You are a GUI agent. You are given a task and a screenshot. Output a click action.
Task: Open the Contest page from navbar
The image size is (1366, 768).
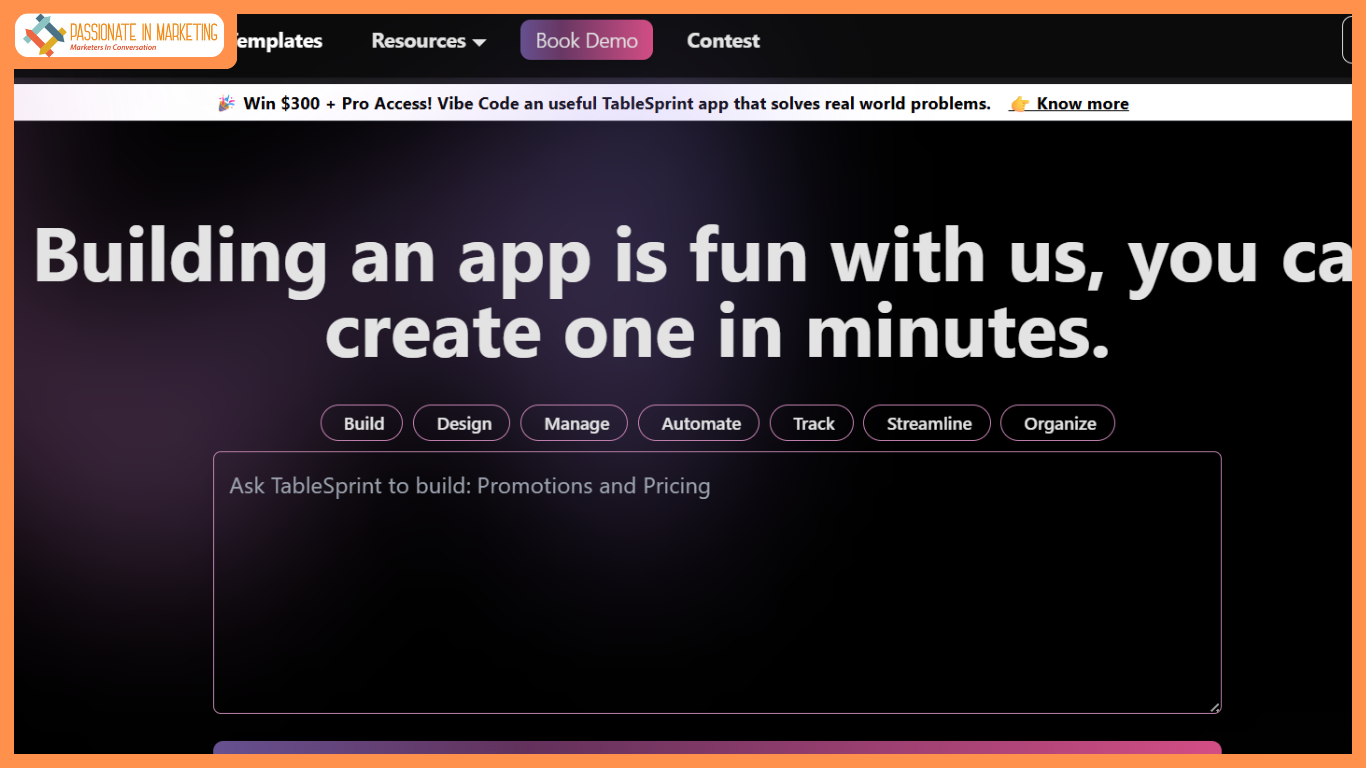point(723,41)
